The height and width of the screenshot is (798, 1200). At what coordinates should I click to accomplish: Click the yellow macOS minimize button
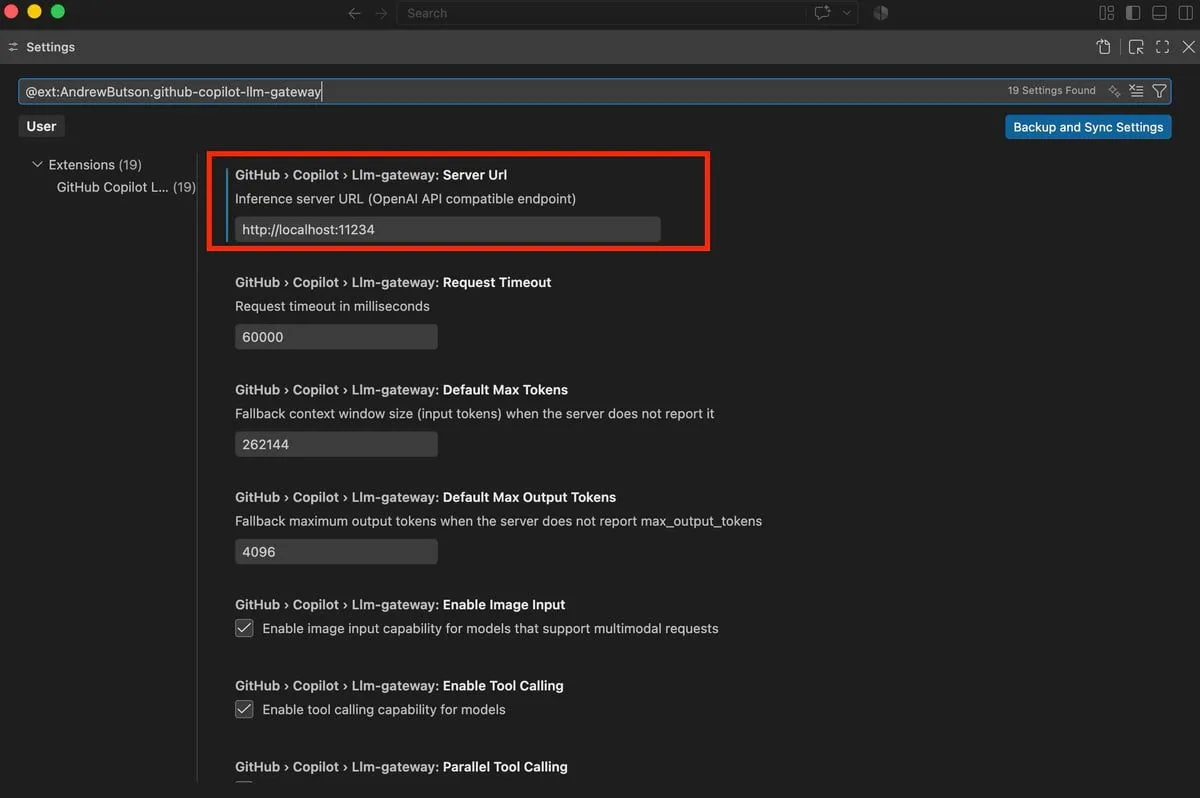pyautogui.click(x=34, y=12)
